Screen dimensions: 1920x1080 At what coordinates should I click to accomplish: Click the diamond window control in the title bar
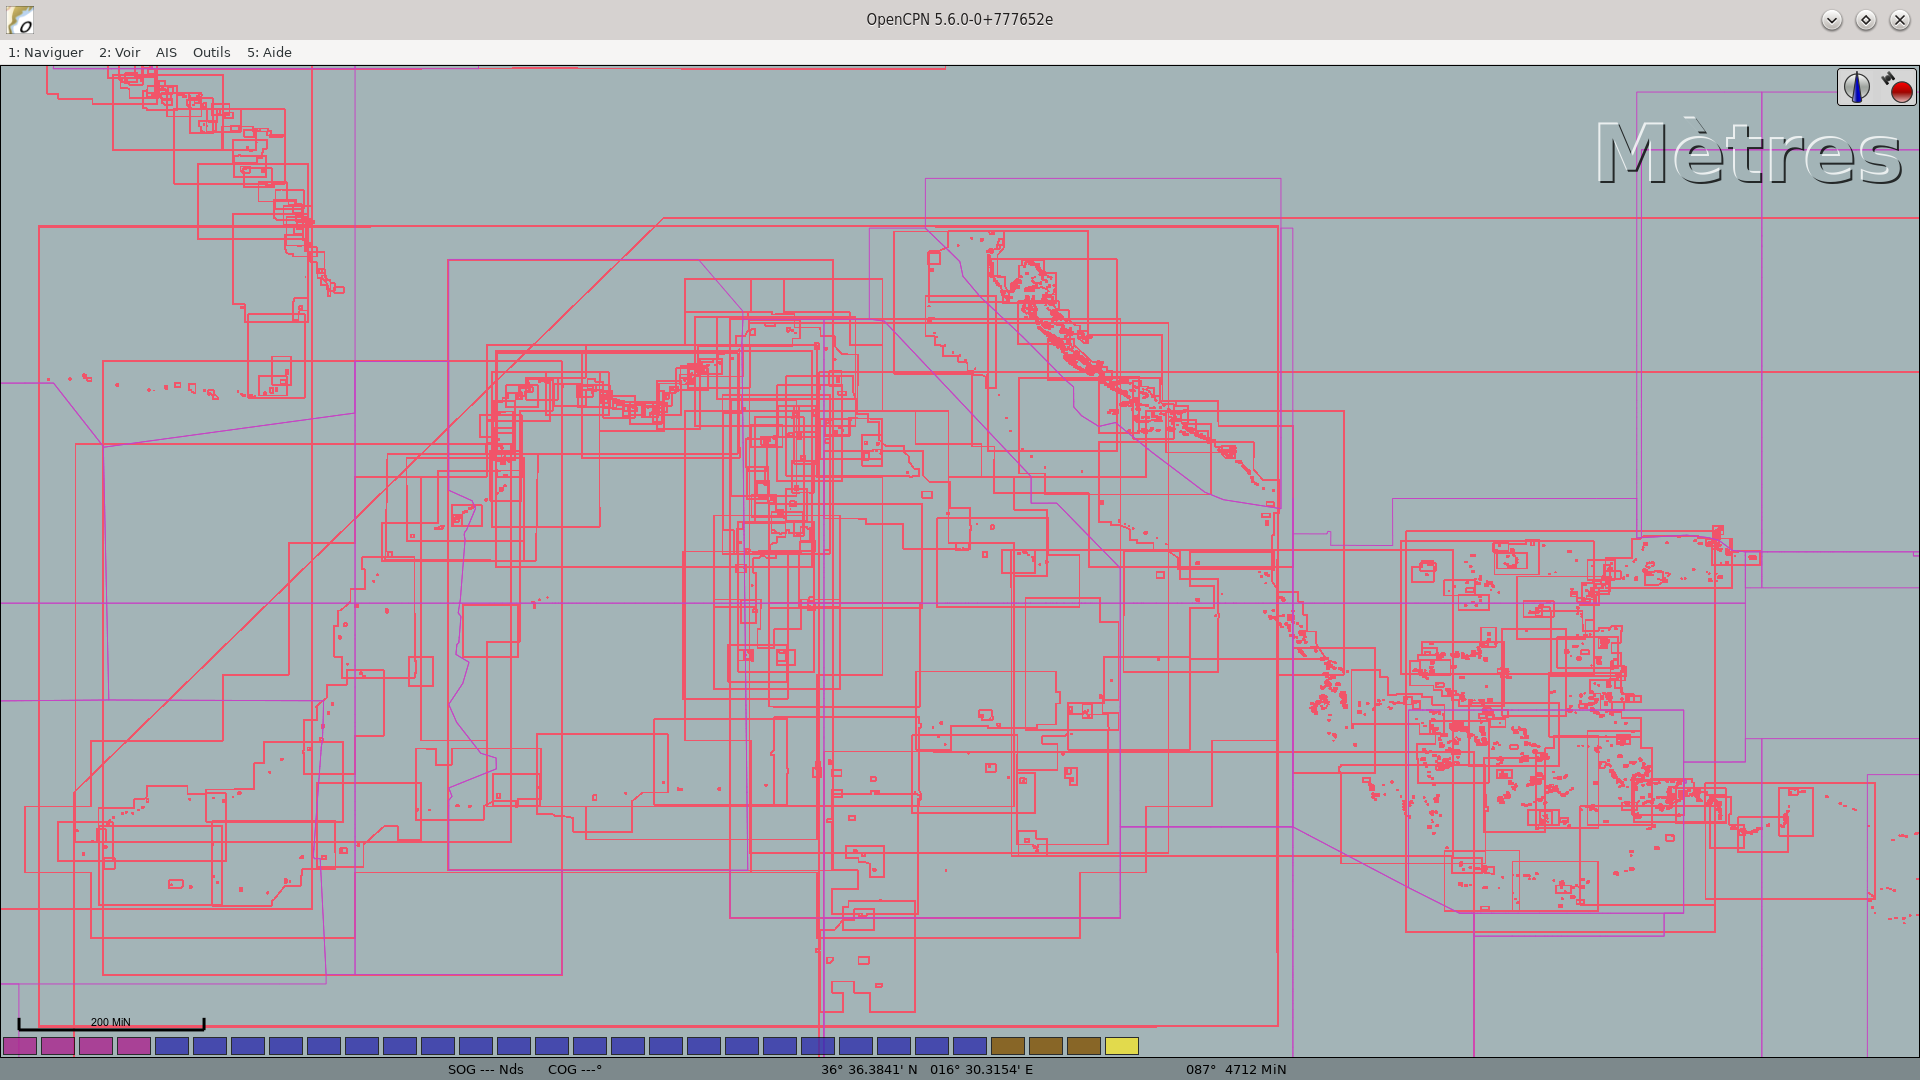tap(1865, 19)
